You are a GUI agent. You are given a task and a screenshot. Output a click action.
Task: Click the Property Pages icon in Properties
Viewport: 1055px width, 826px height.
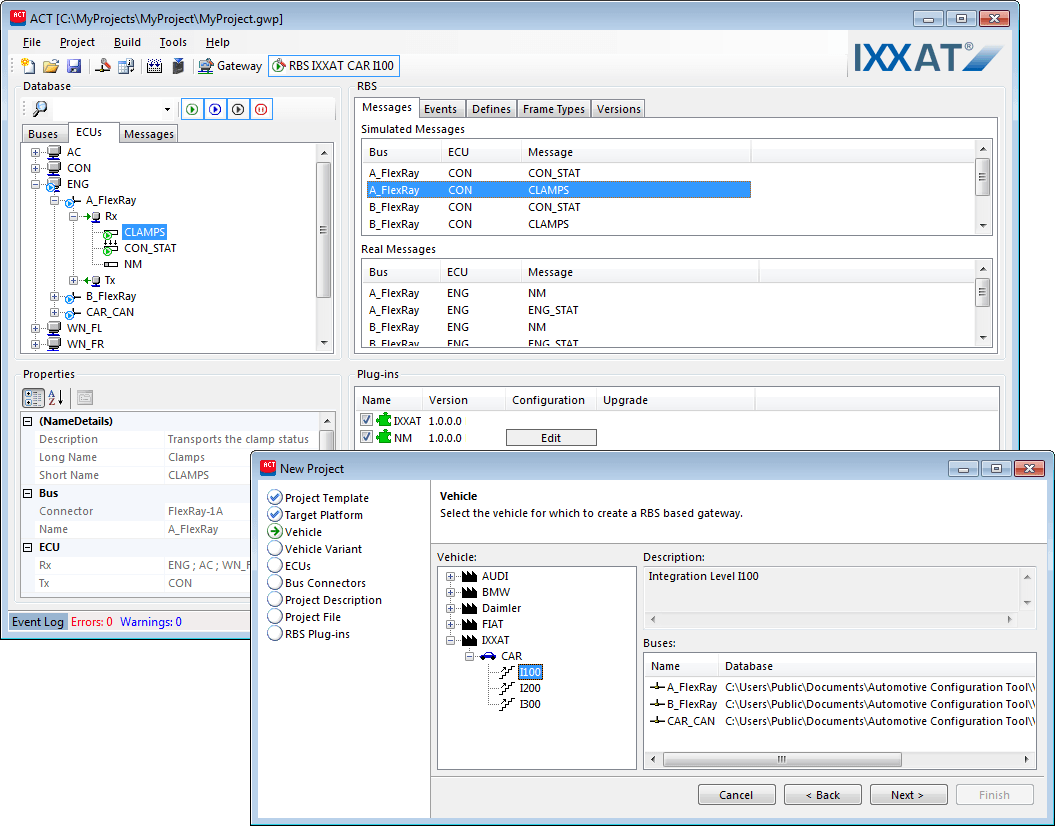[x=85, y=398]
